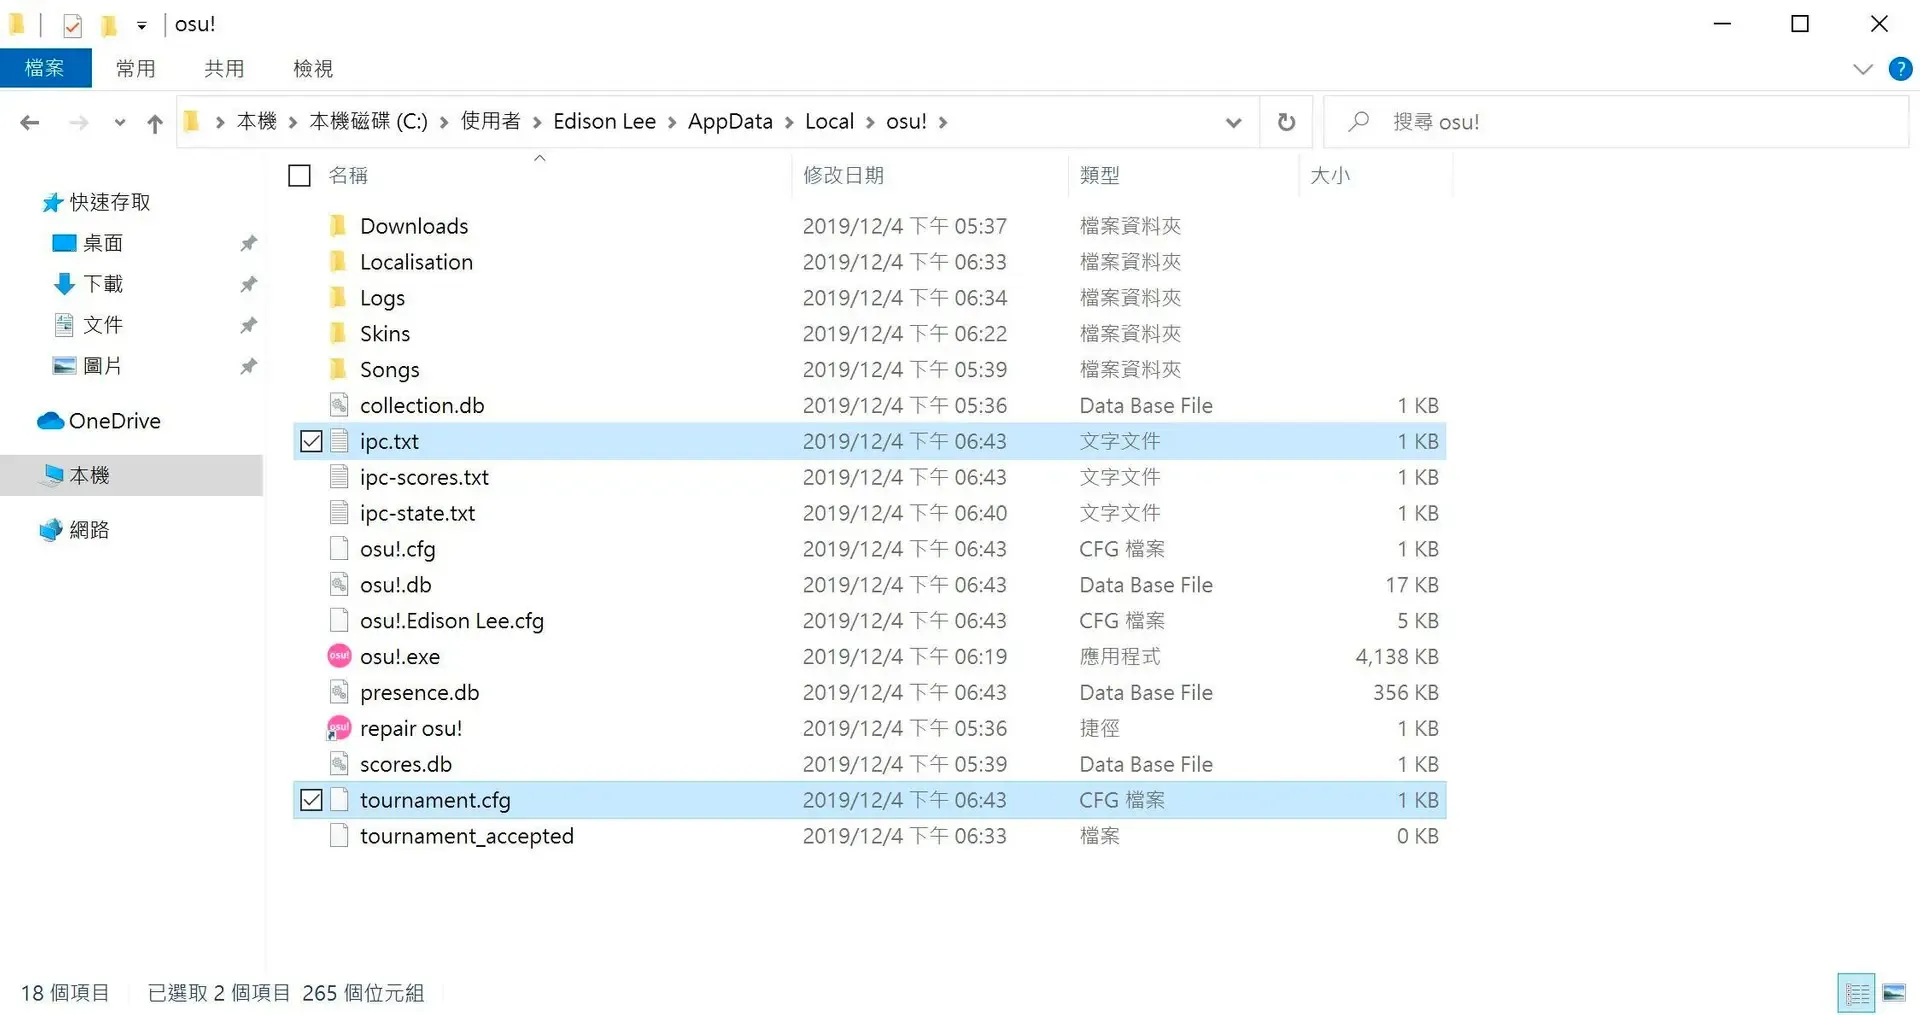
Task: Go back using the back arrow
Action: click(30, 122)
